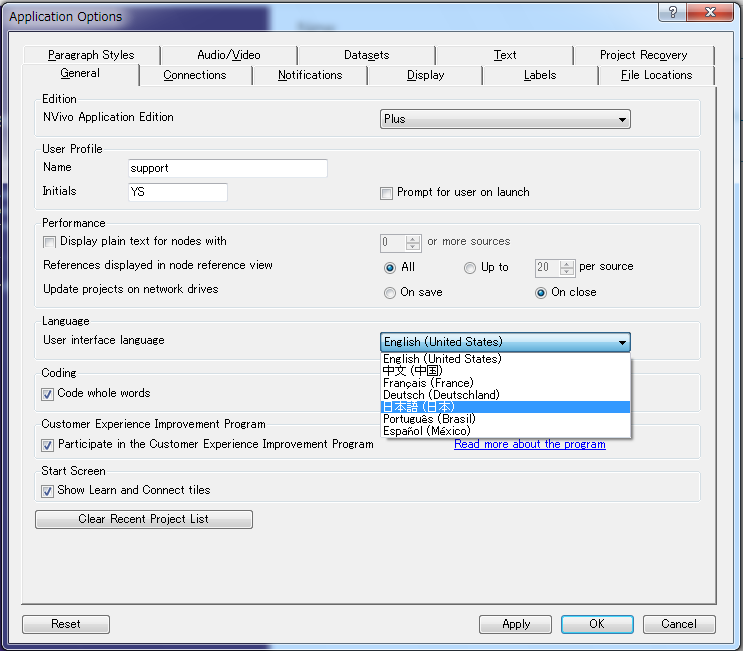This screenshot has height=651, width=743.
Task: Open the NVivo Application Edition dropdown
Action: coord(505,119)
